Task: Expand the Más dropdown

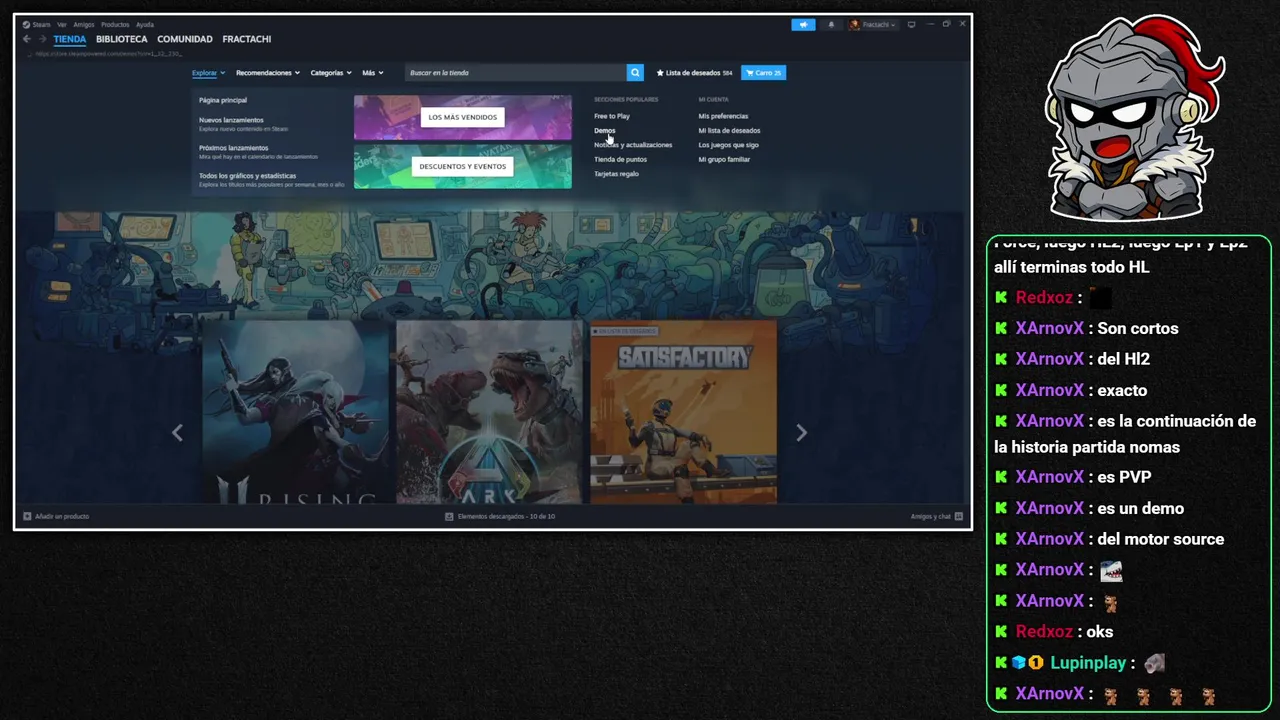Action: pyautogui.click(x=372, y=73)
